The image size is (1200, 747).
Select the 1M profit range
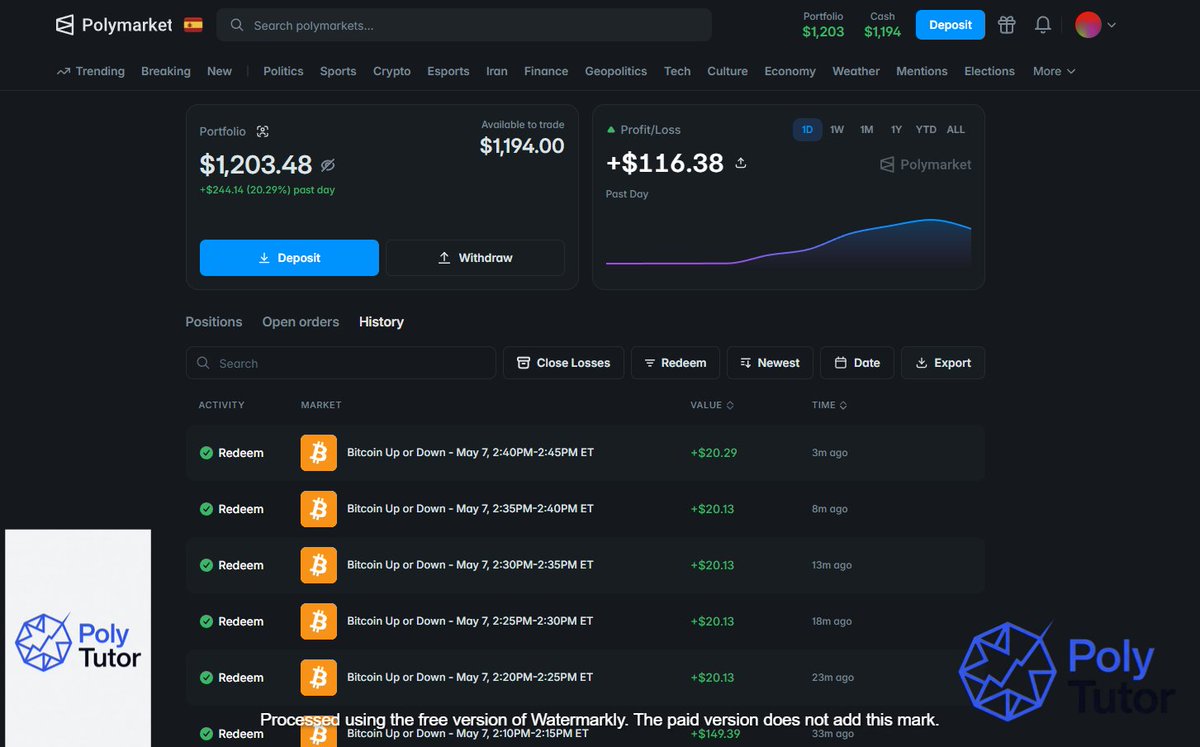tap(867, 130)
